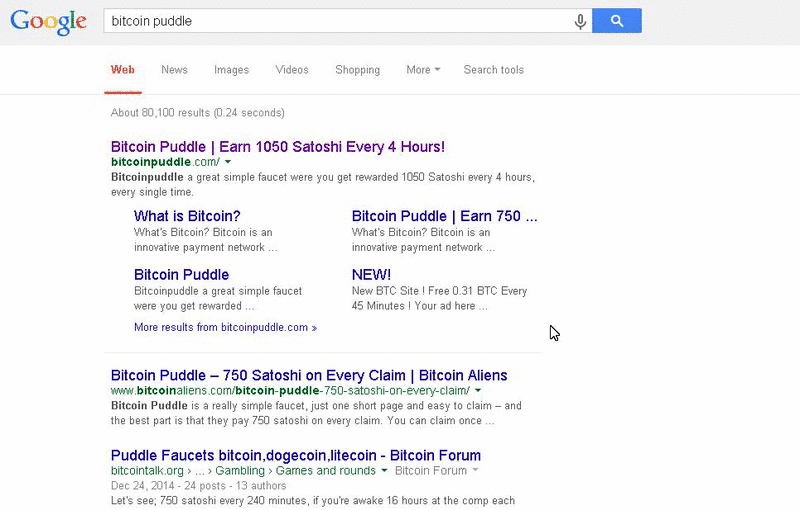Click the green 'bitcoinpuddle.com/' URL text
Screen dimensions: 800x510
pyautogui.click(x=165, y=162)
